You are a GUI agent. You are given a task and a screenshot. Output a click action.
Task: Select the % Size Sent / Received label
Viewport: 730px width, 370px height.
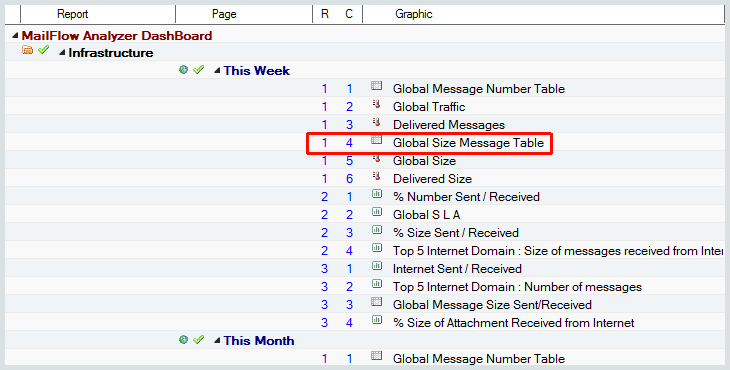456,233
